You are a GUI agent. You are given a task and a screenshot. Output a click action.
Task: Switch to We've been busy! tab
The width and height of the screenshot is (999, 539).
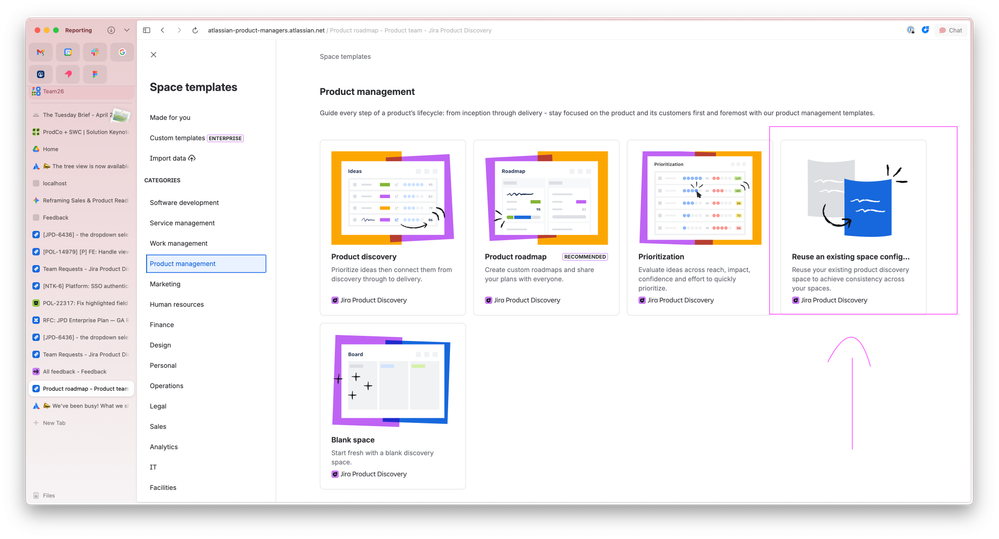tap(82, 406)
